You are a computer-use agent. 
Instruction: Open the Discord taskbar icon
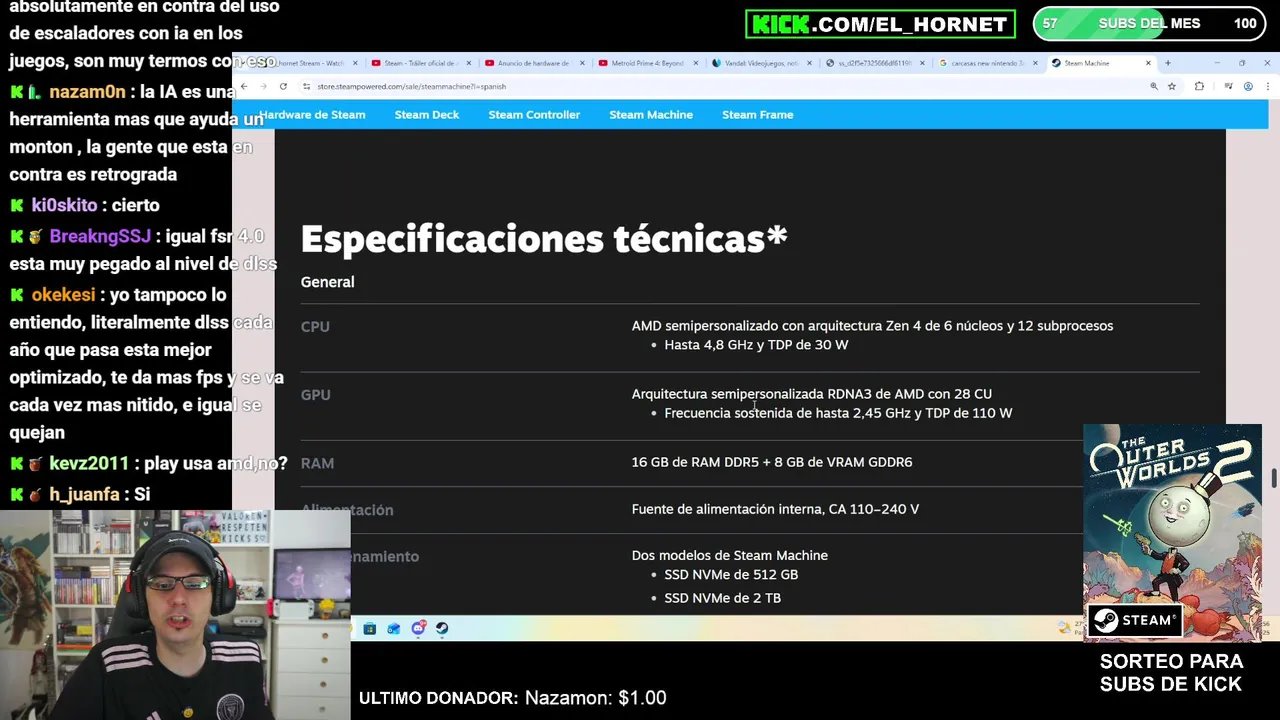[x=418, y=628]
